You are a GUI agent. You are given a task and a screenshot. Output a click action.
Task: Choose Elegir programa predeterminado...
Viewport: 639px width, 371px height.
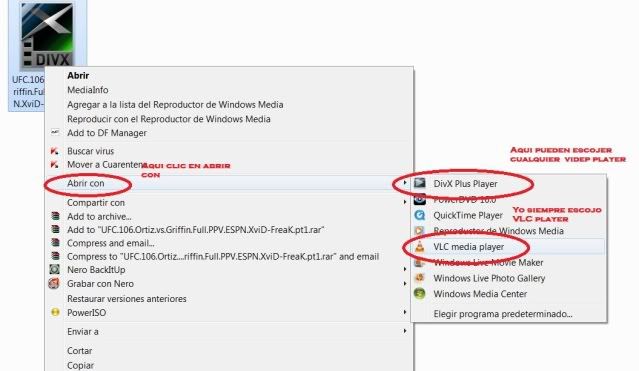503,314
